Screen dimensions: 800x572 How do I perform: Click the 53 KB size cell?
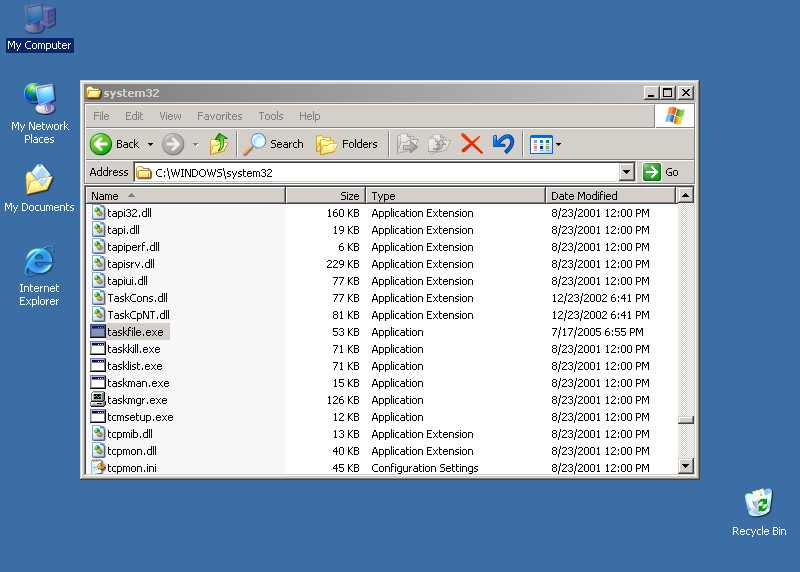345,332
